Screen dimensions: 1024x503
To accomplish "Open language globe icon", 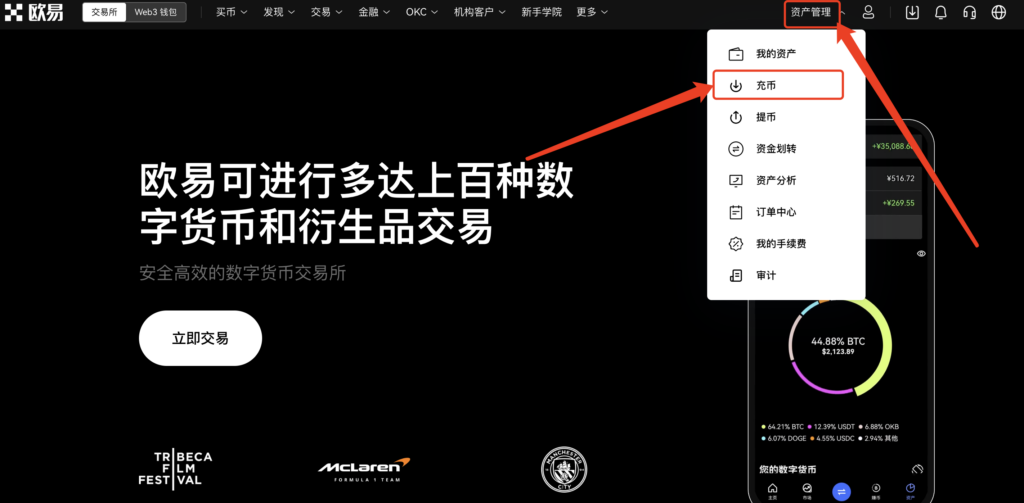I will tap(999, 12).
